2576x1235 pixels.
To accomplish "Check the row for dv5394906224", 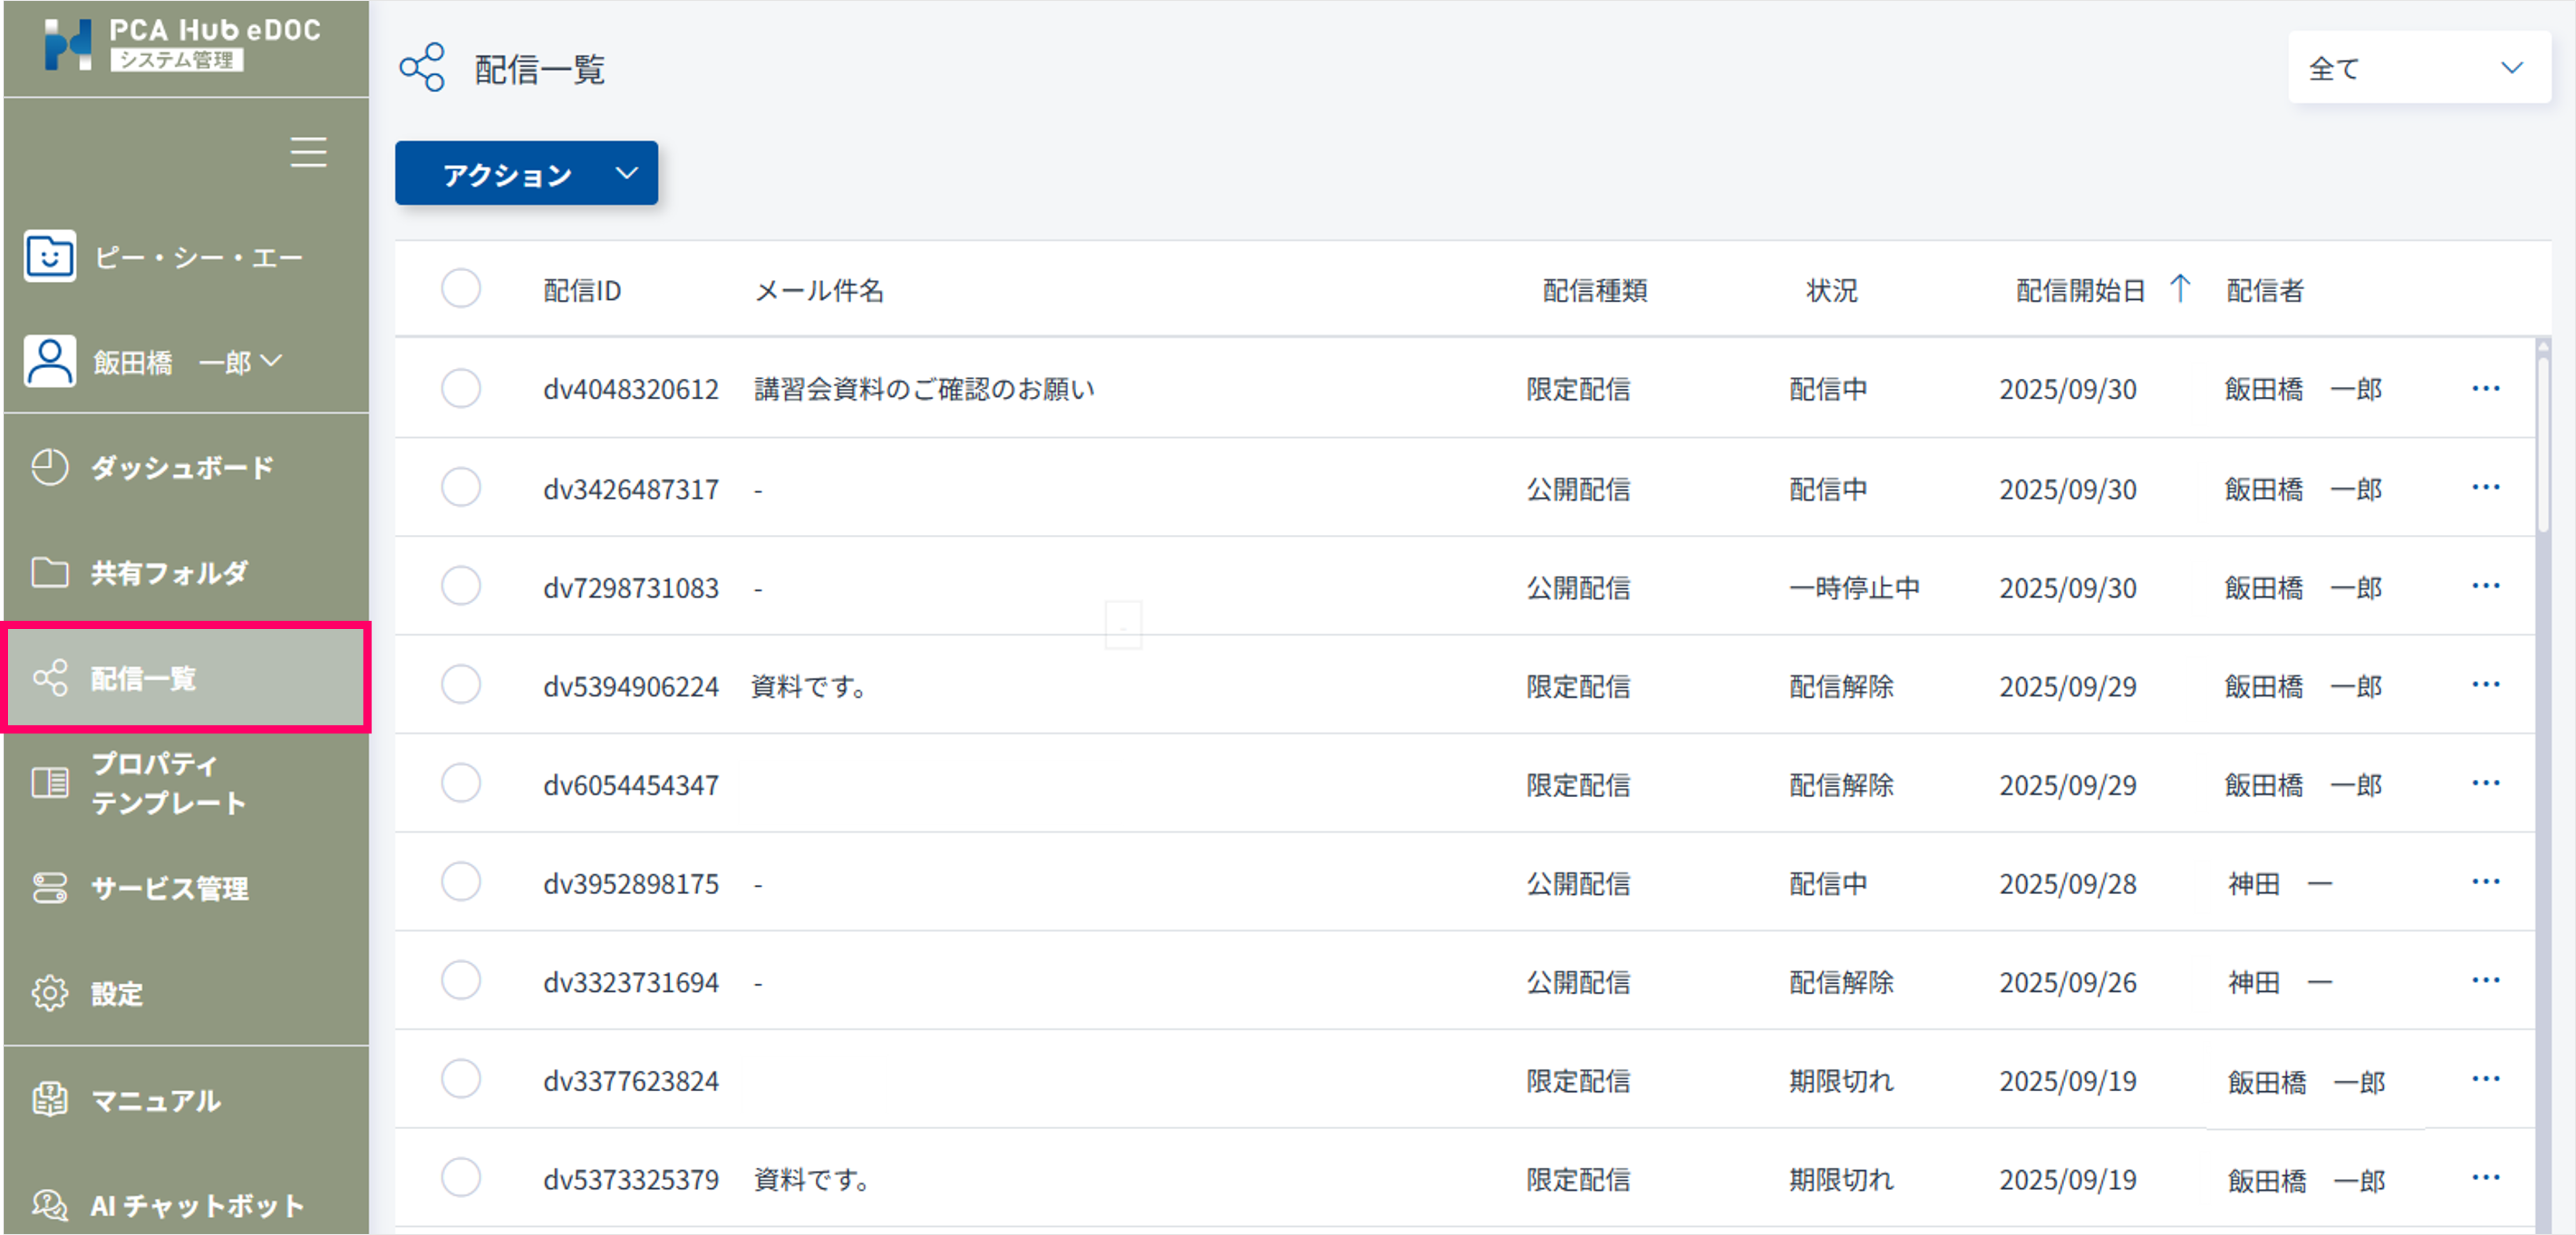I will tap(461, 685).
